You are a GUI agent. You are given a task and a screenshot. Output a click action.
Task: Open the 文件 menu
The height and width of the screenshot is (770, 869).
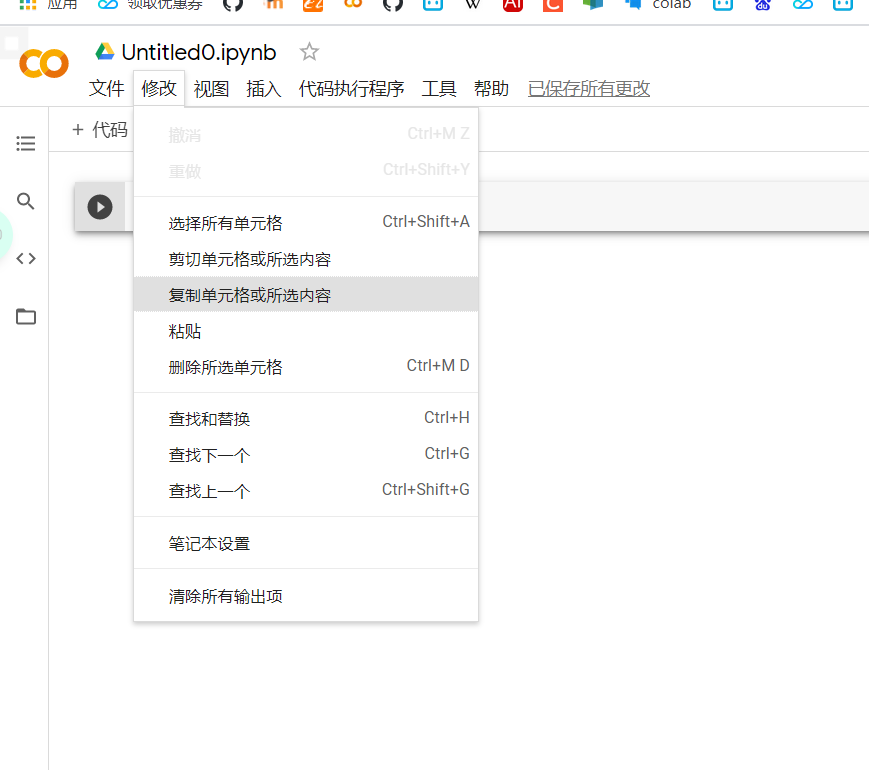(105, 88)
